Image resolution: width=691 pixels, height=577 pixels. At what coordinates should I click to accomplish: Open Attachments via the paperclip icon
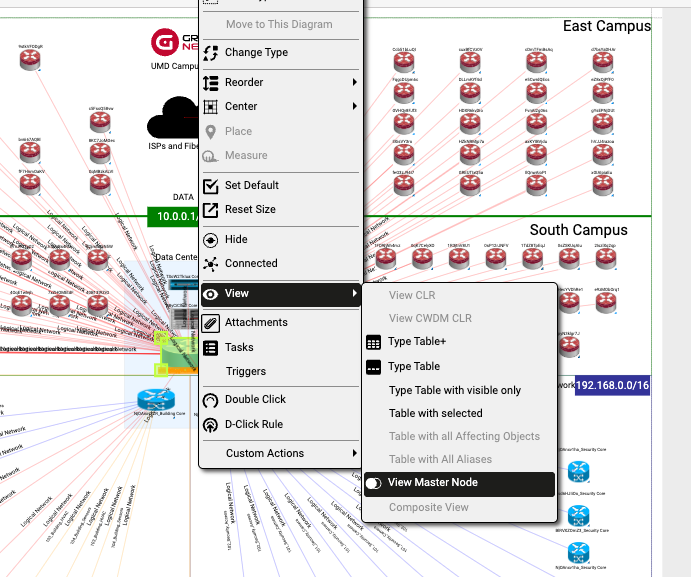pos(210,323)
